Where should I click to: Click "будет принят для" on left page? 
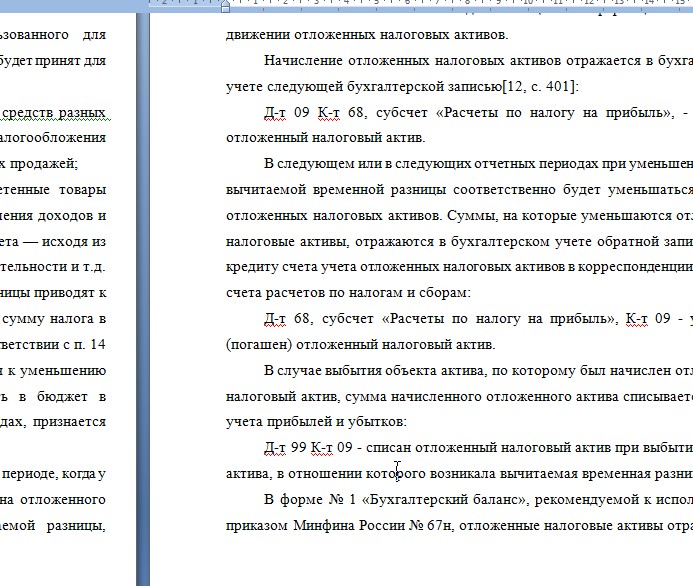click(53, 61)
